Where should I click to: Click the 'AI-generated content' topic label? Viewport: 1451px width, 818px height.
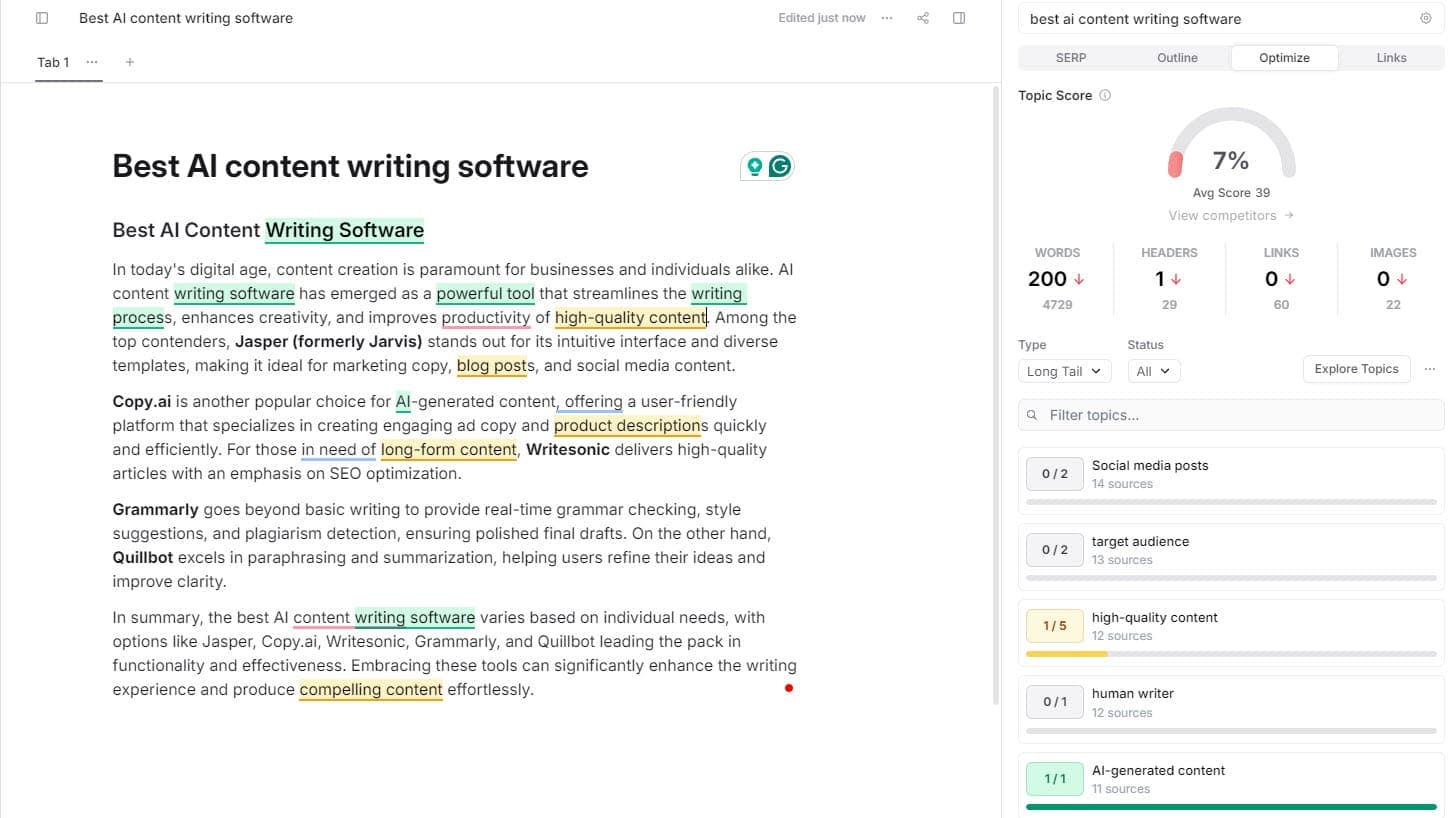click(1158, 770)
